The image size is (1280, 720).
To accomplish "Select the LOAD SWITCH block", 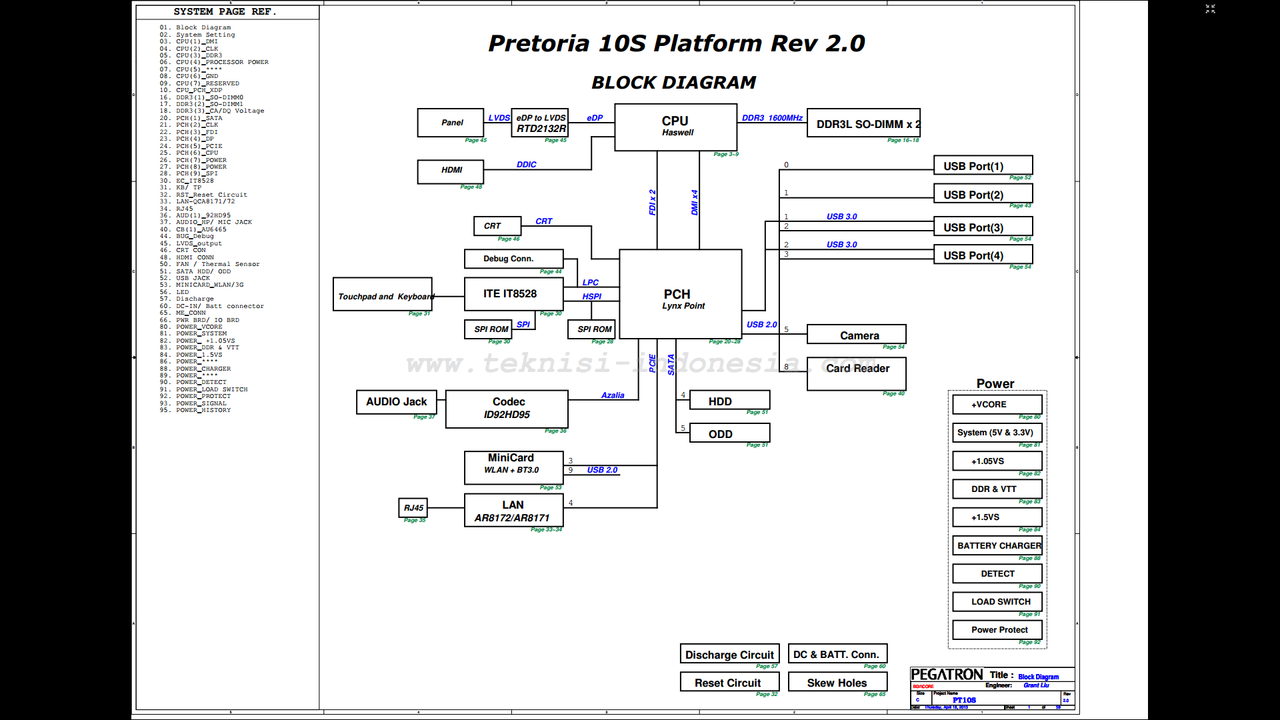I will (x=997, y=602).
